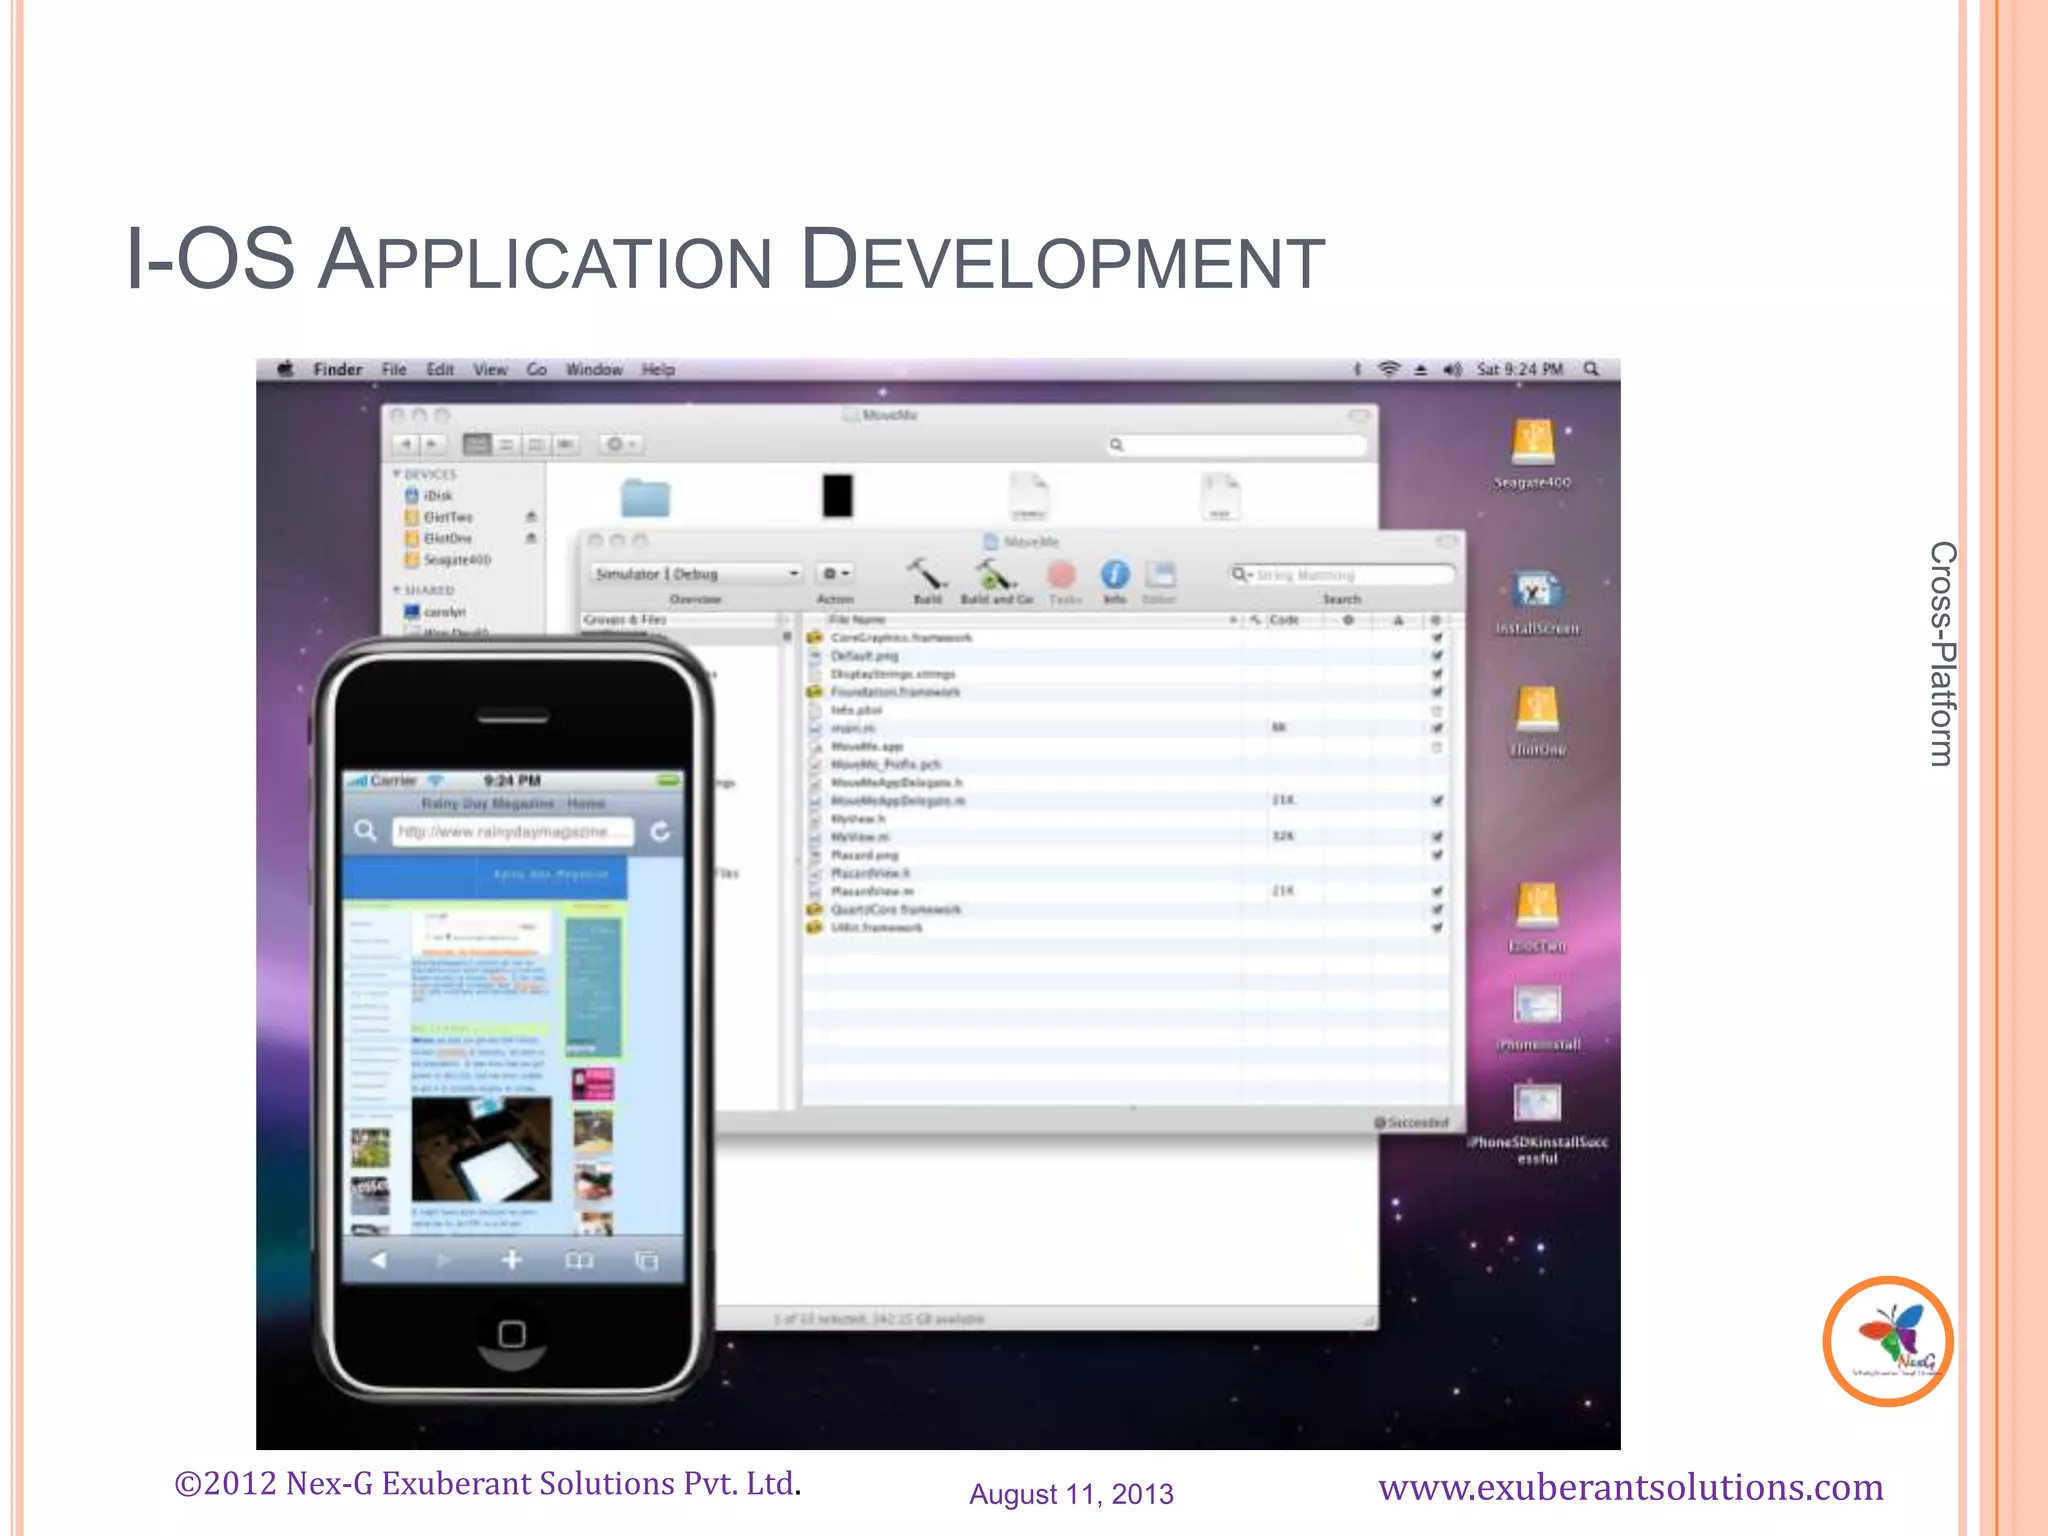Open the Action gear menu in Xcode
This screenshot has height=1536, width=2048.
click(836, 574)
